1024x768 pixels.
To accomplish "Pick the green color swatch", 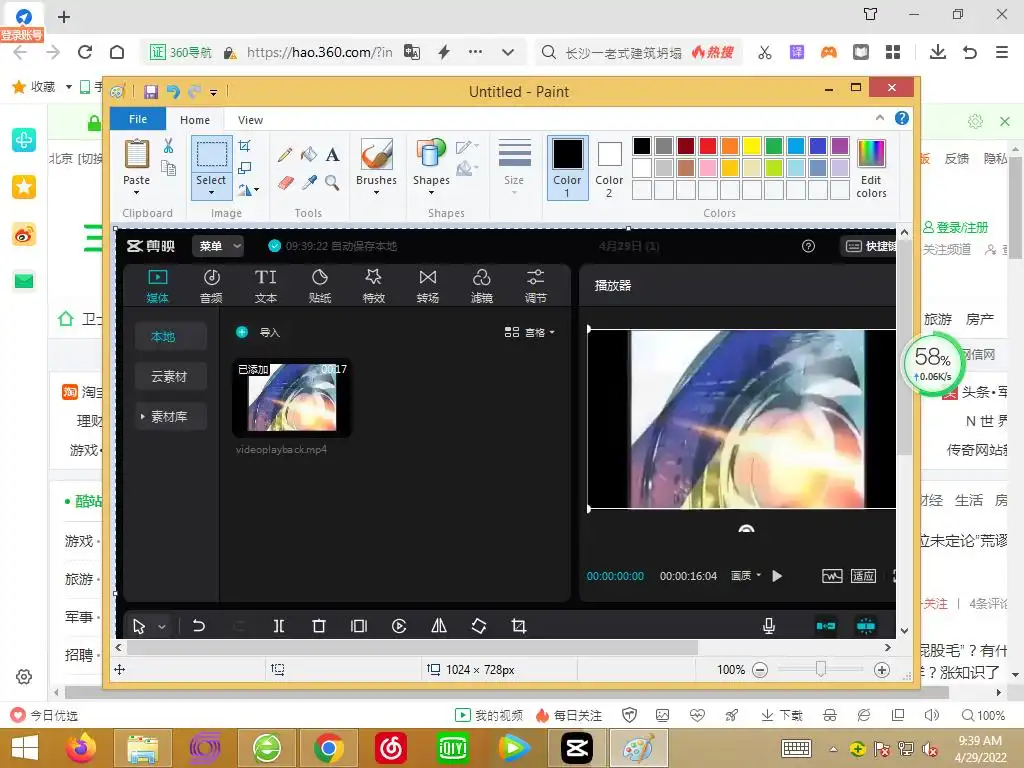I will (774, 146).
